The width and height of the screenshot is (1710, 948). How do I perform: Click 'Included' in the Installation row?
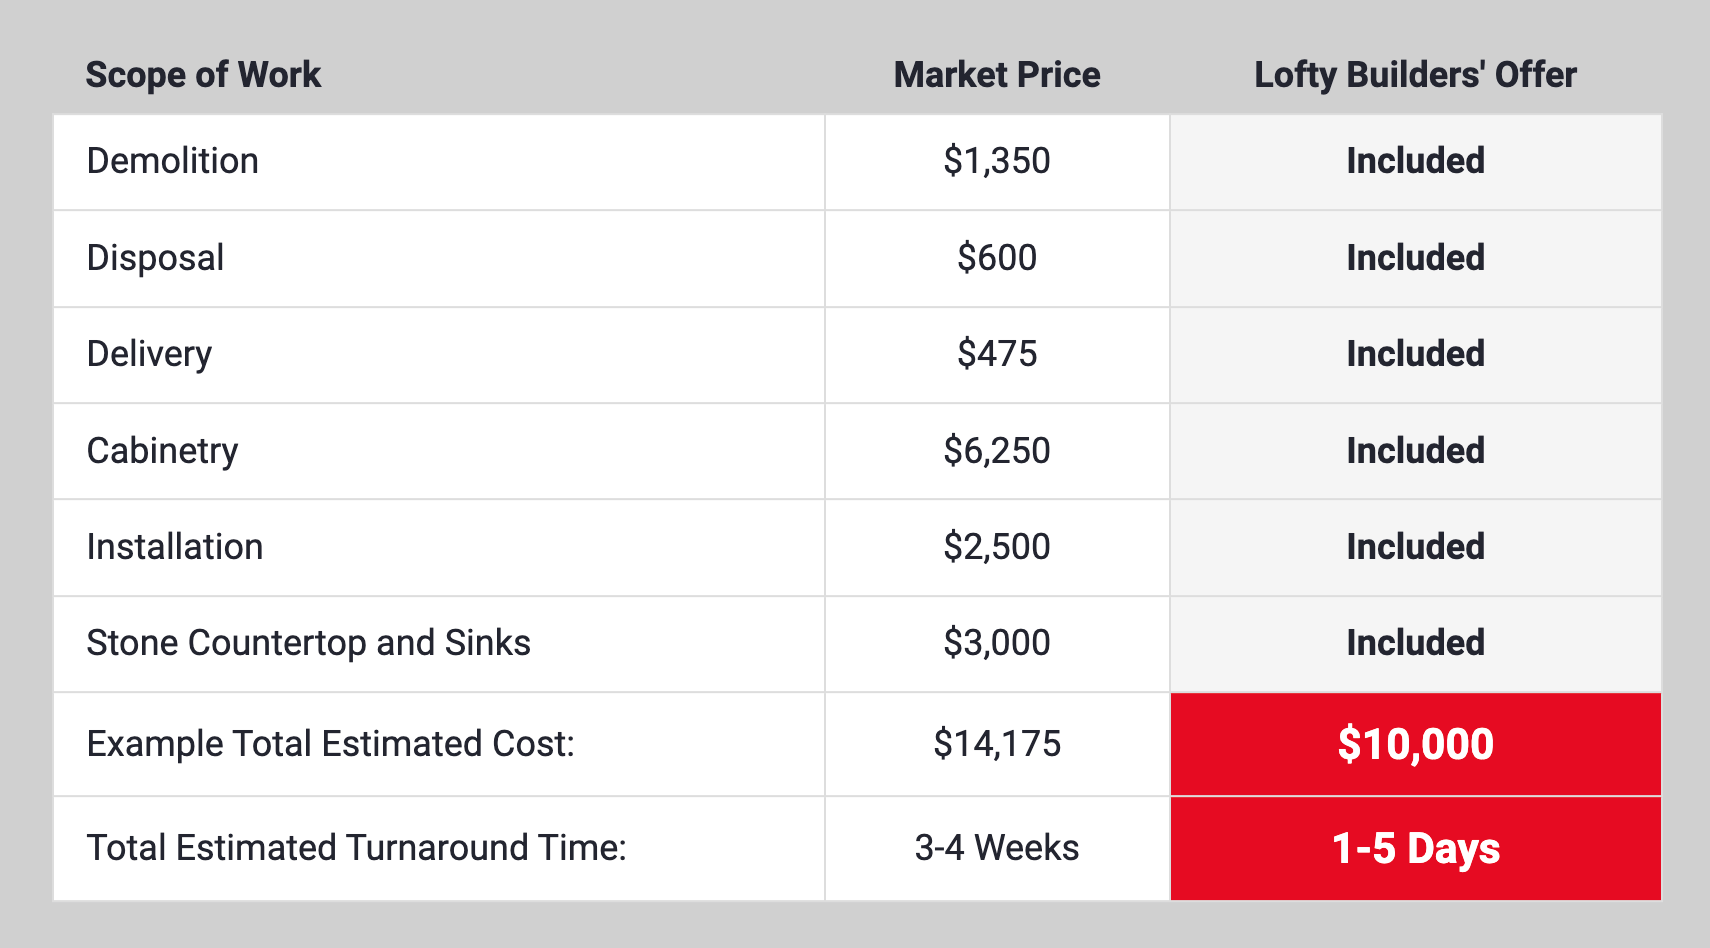1415,547
